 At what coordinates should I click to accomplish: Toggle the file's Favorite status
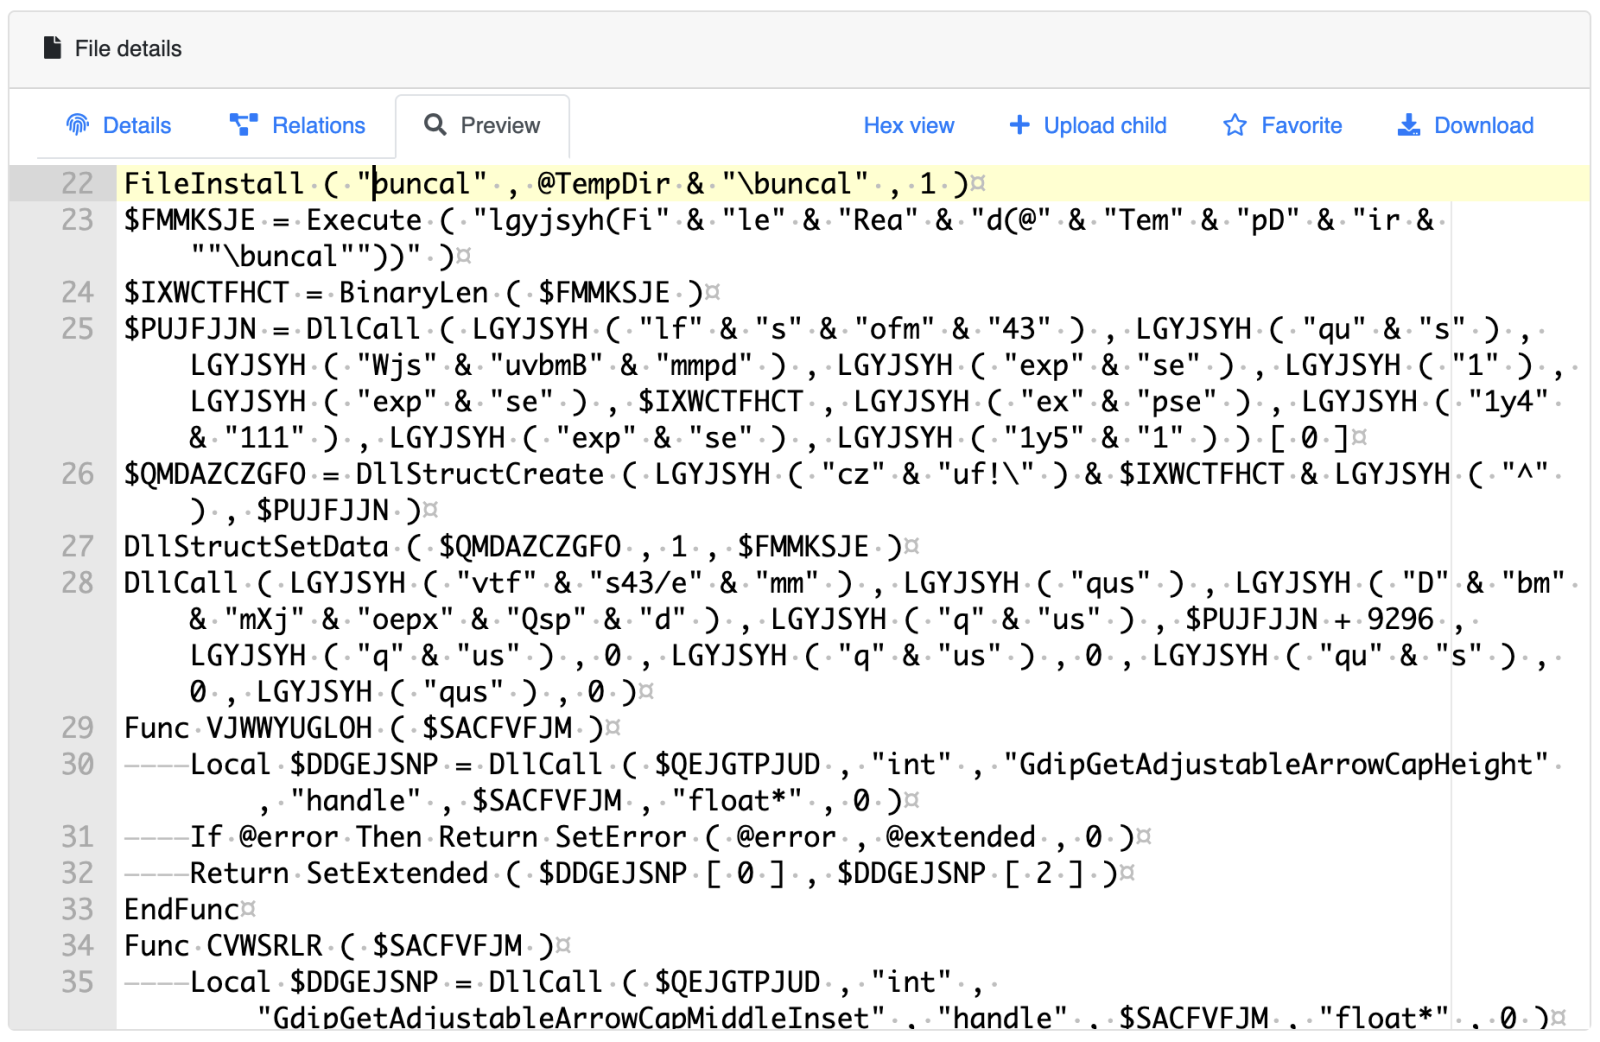[1300, 125]
